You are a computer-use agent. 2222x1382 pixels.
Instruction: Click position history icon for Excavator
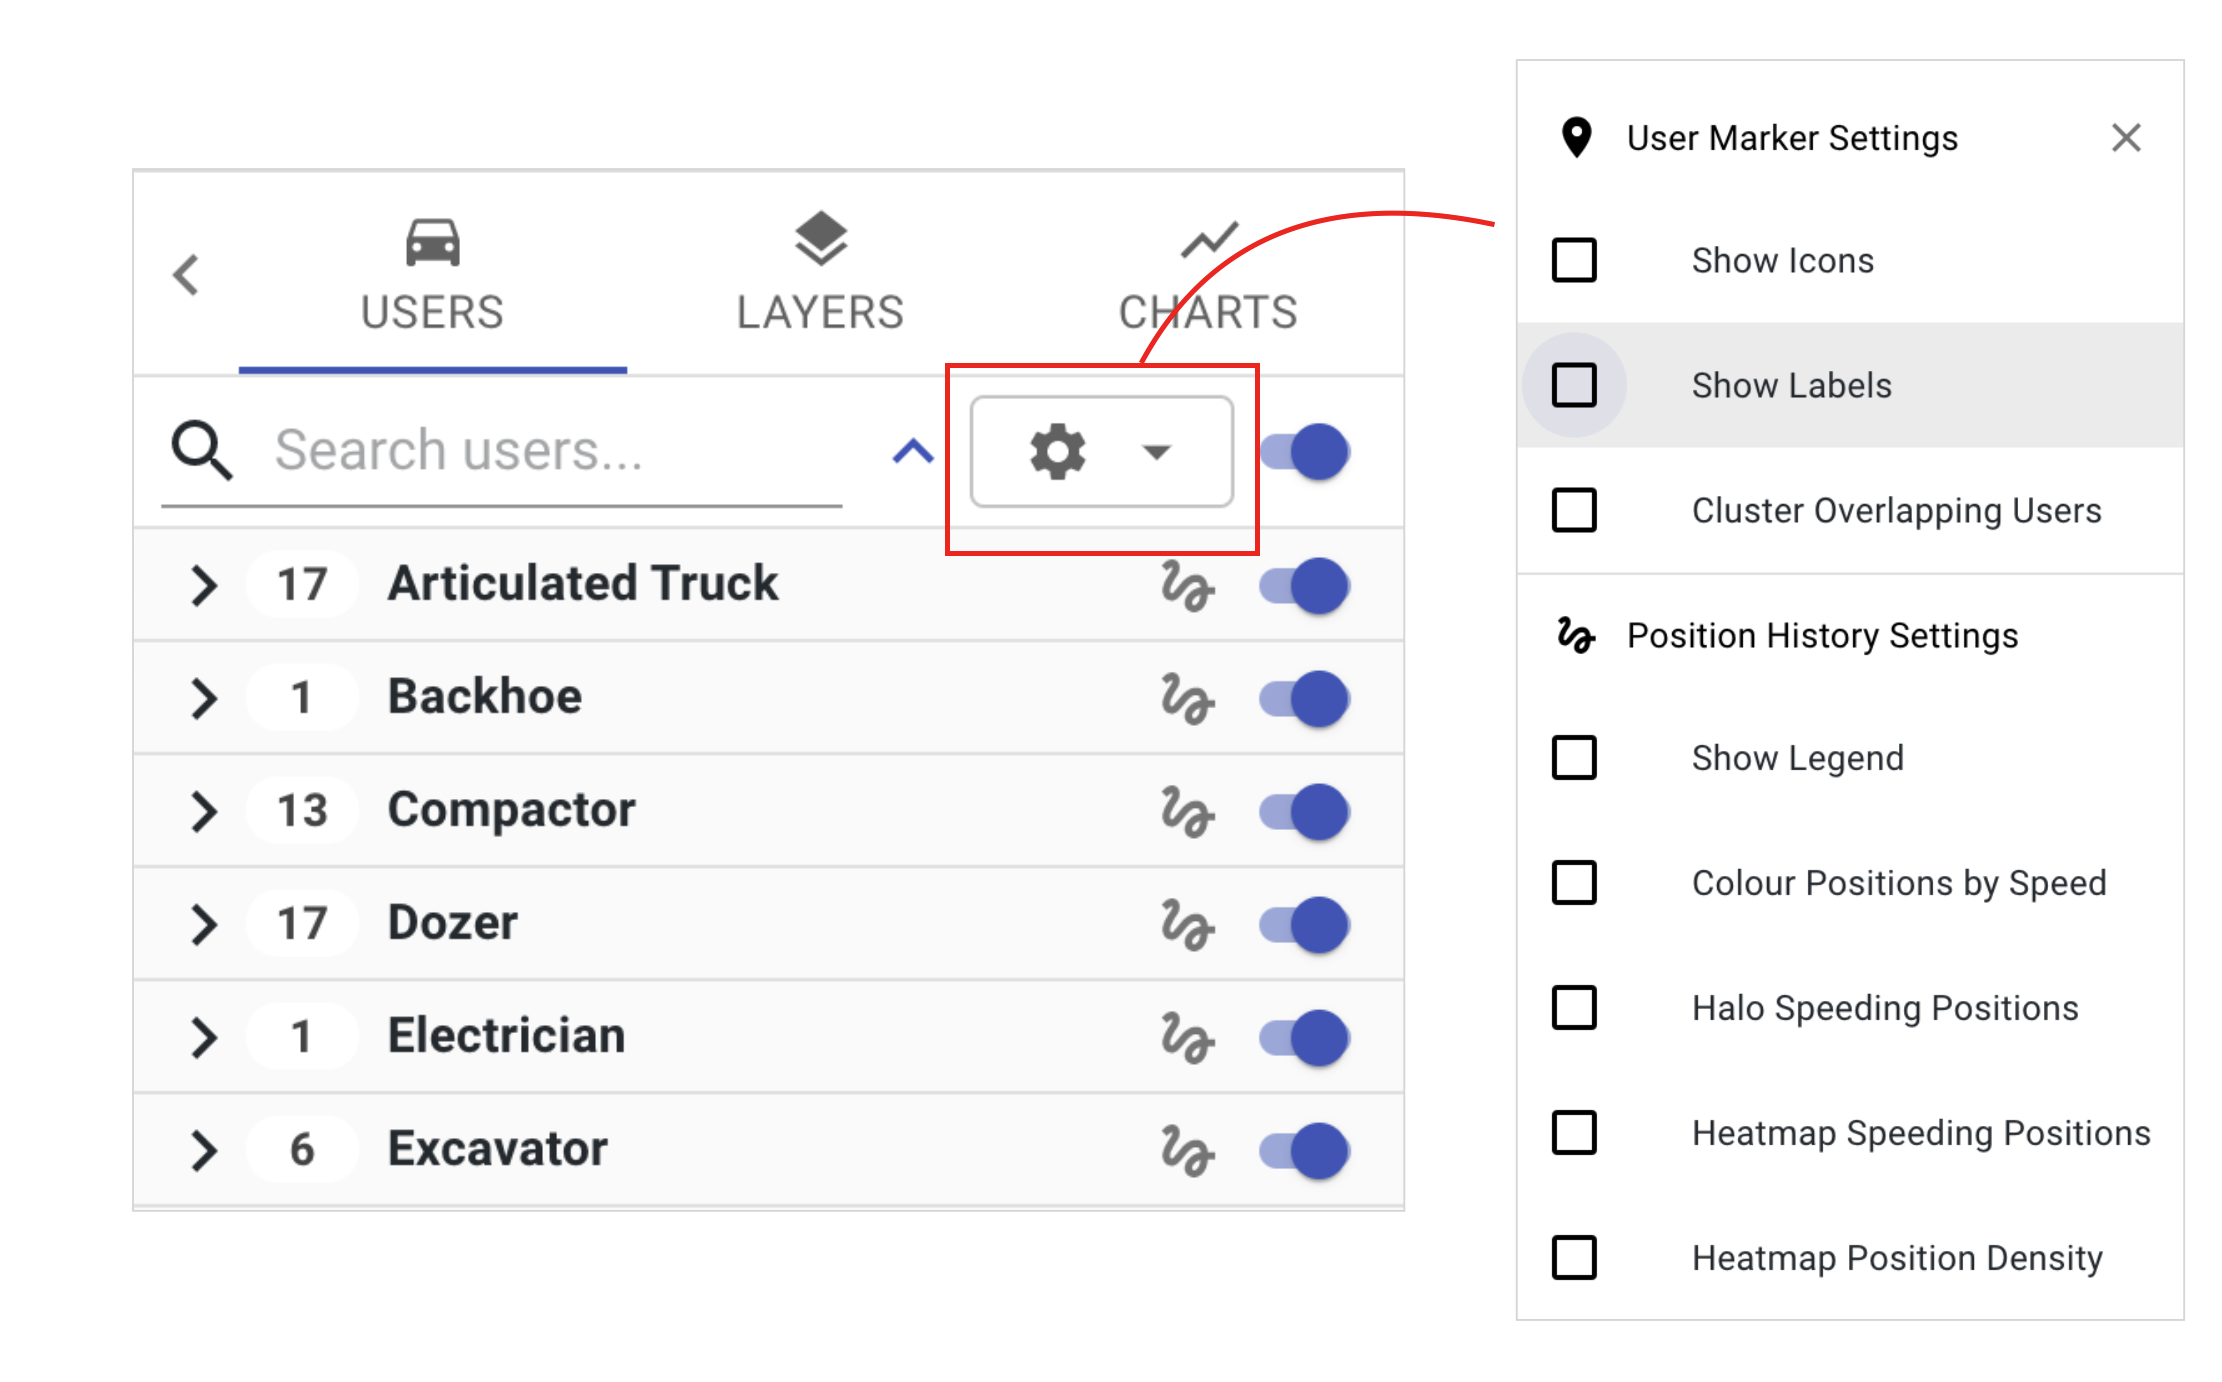click(1187, 1150)
